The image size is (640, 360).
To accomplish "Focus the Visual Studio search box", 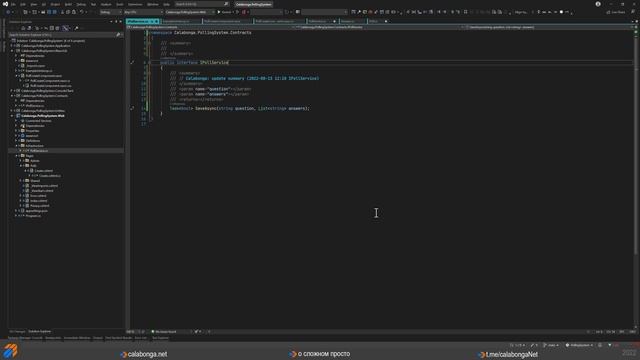I will (201, 4).
